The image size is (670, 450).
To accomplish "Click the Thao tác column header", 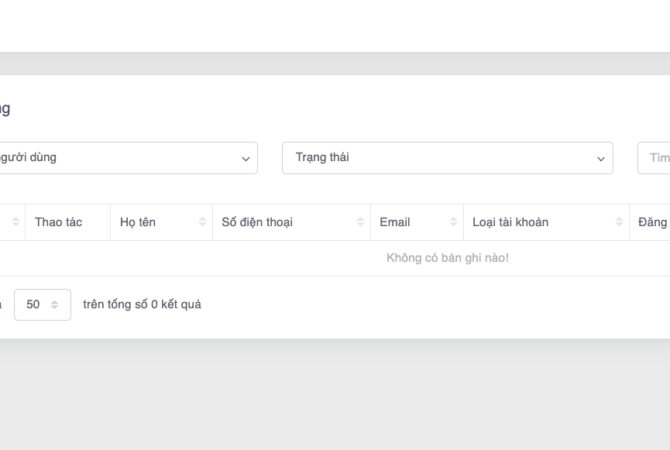I will 58,222.
